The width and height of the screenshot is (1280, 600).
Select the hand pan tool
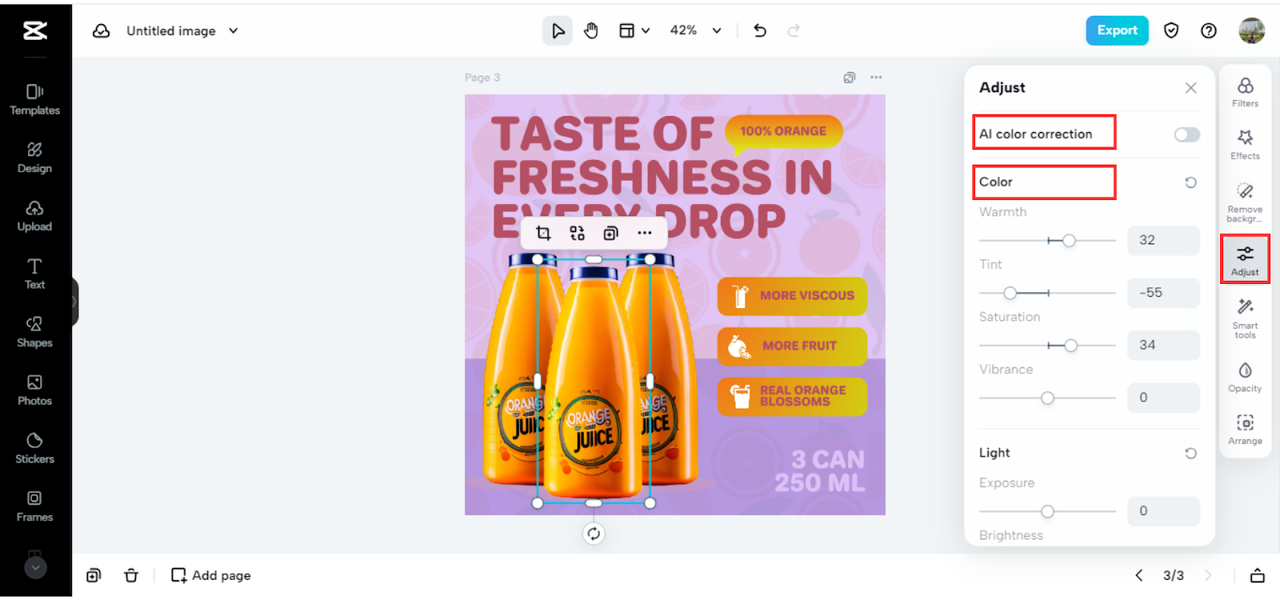pos(591,31)
